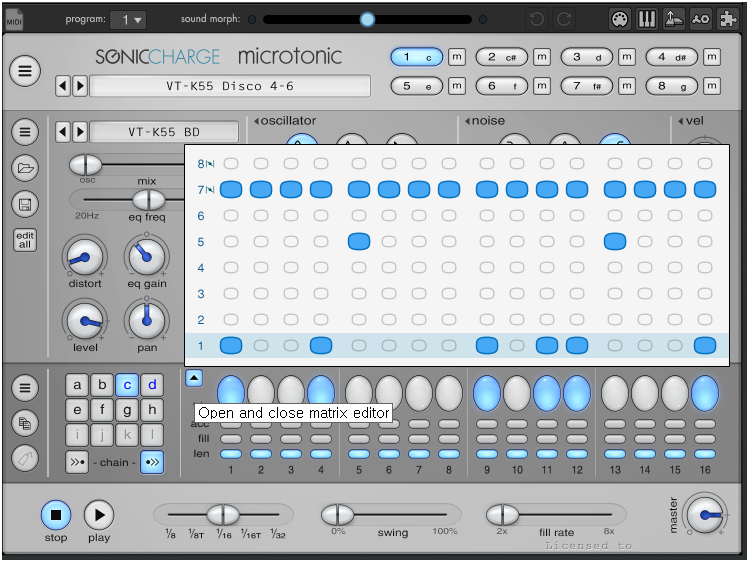Click the eq gain knob
Image resolution: width=749 pixels, height=562 pixels.
pos(146,257)
